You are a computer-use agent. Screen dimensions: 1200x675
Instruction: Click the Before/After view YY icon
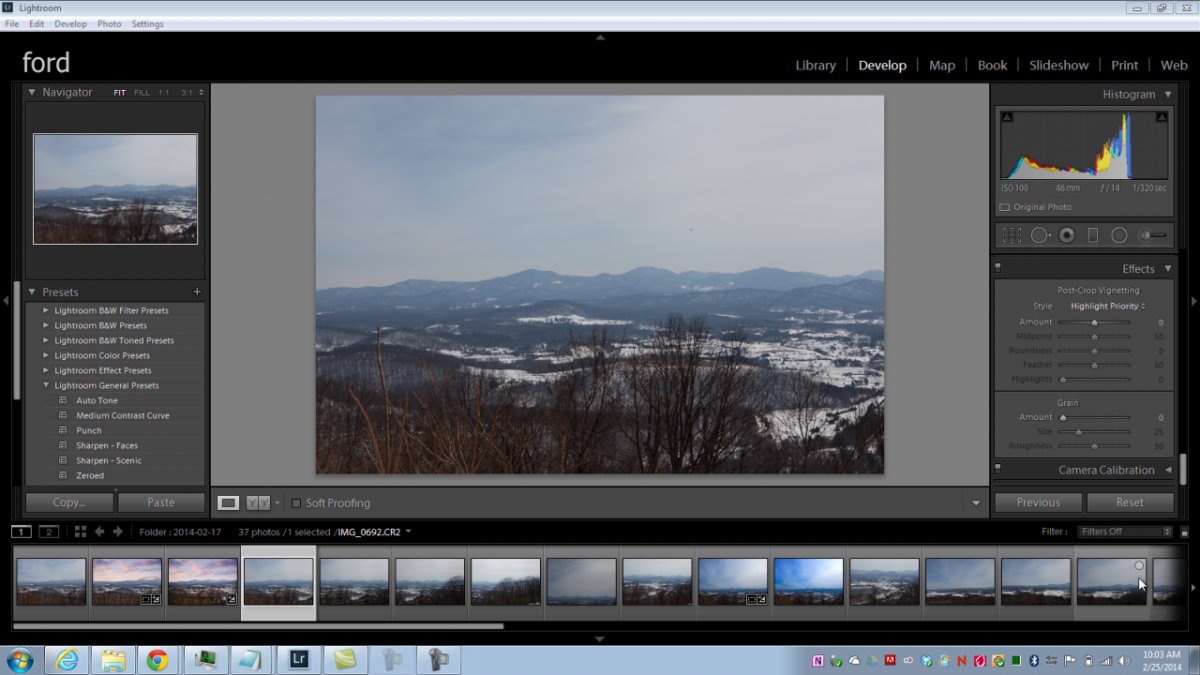point(258,503)
